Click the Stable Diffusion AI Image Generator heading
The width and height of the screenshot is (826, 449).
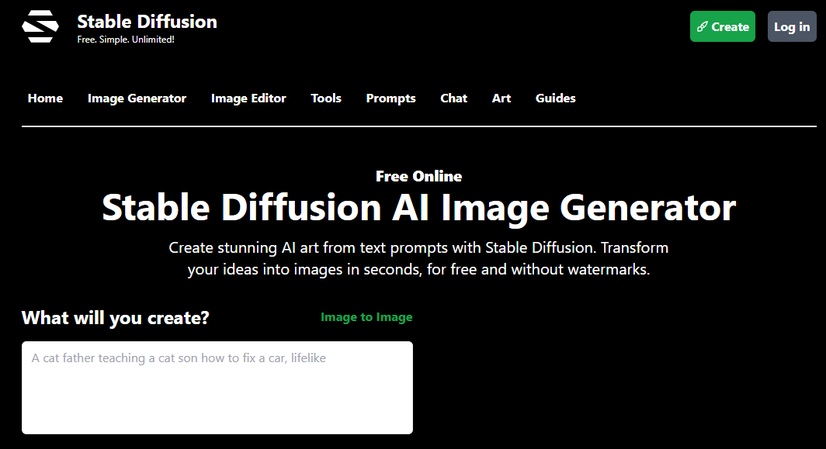point(419,208)
